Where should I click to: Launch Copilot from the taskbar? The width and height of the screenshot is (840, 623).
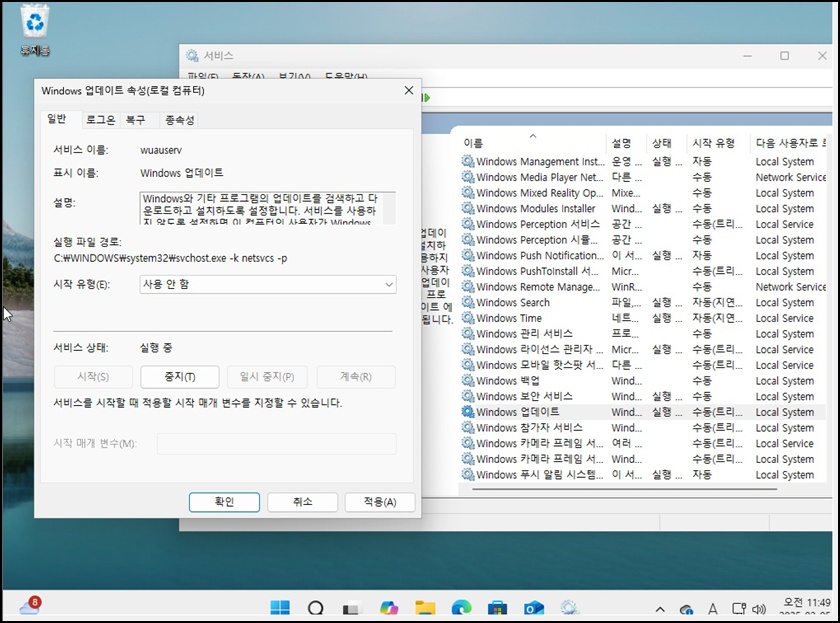click(x=389, y=608)
